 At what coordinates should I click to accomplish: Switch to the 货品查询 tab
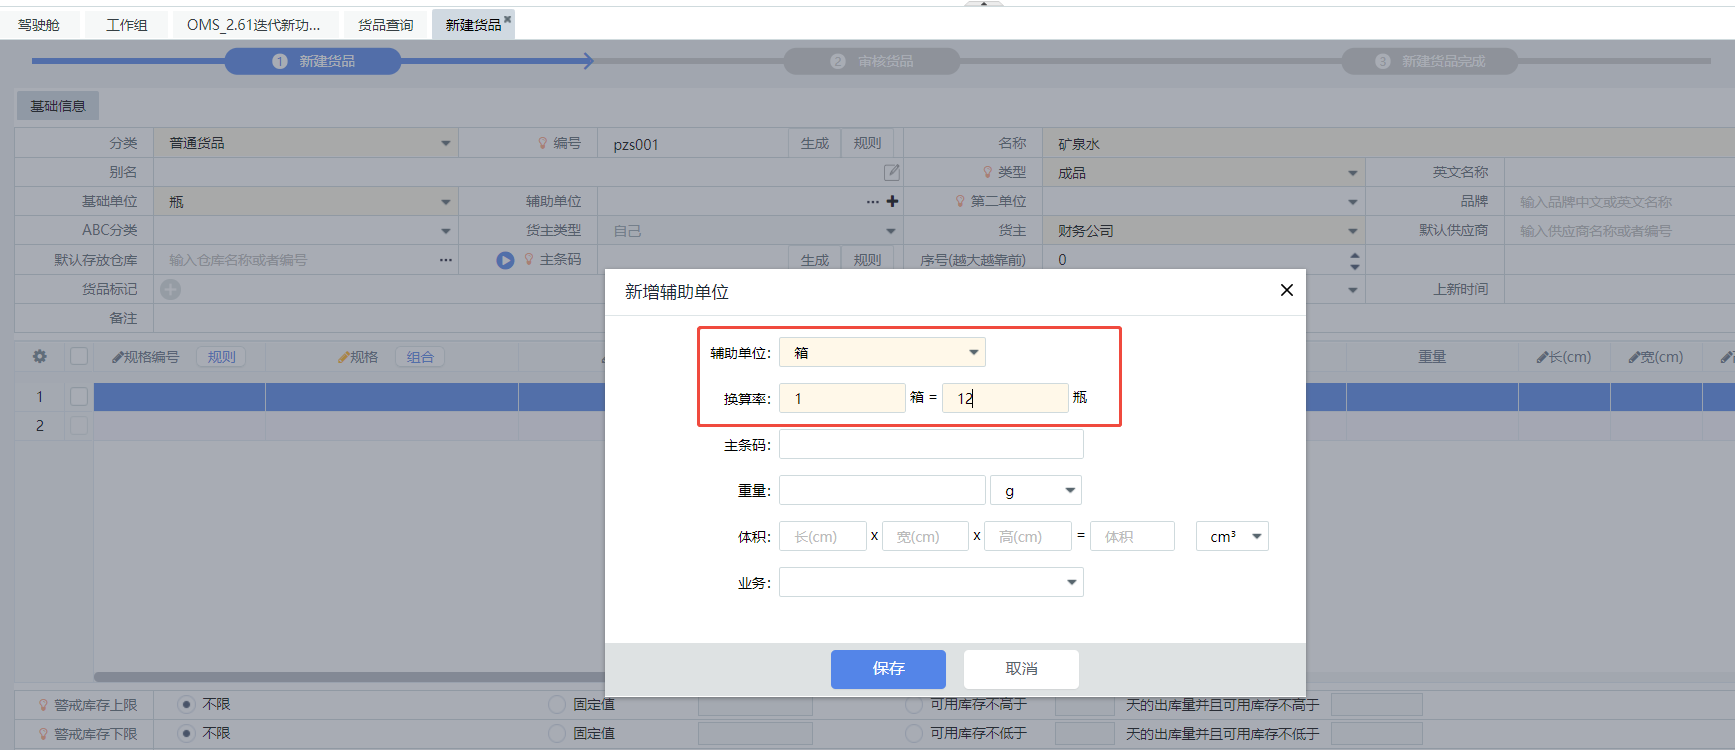[x=385, y=25]
